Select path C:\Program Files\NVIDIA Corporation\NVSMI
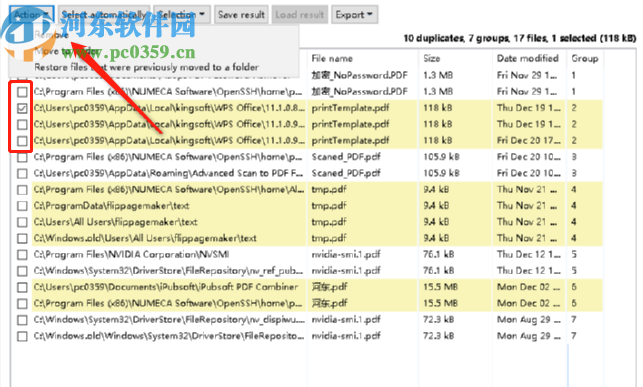The height and width of the screenshot is (387, 643). tap(131, 255)
